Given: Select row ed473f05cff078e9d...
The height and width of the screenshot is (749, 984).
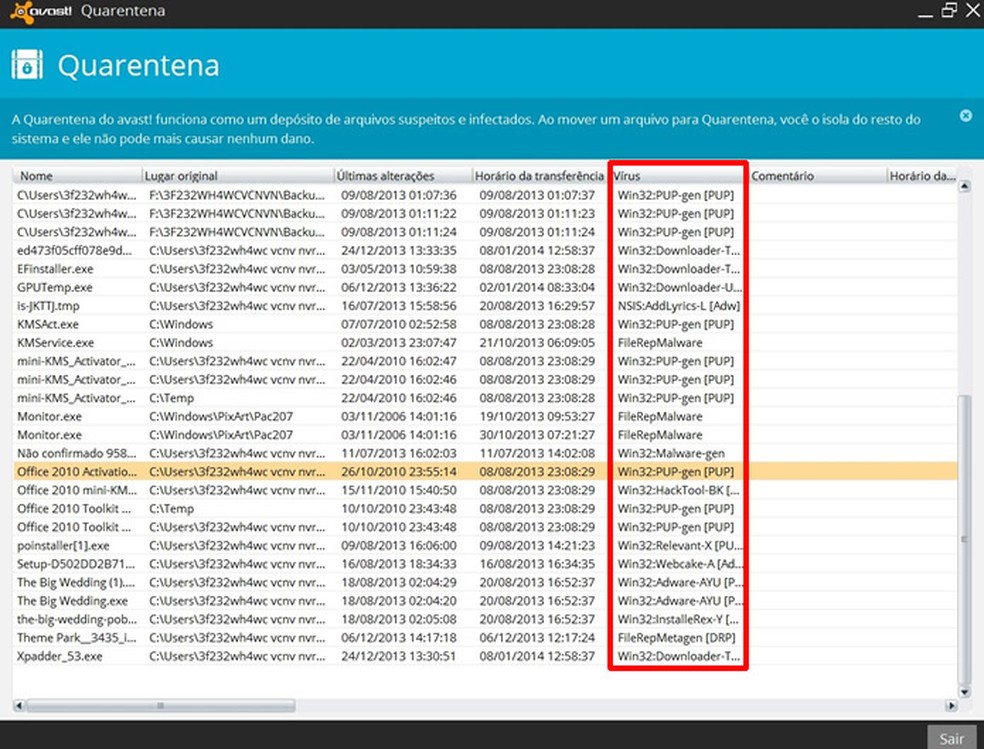Looking at the screenshot, I should [485, 250].
